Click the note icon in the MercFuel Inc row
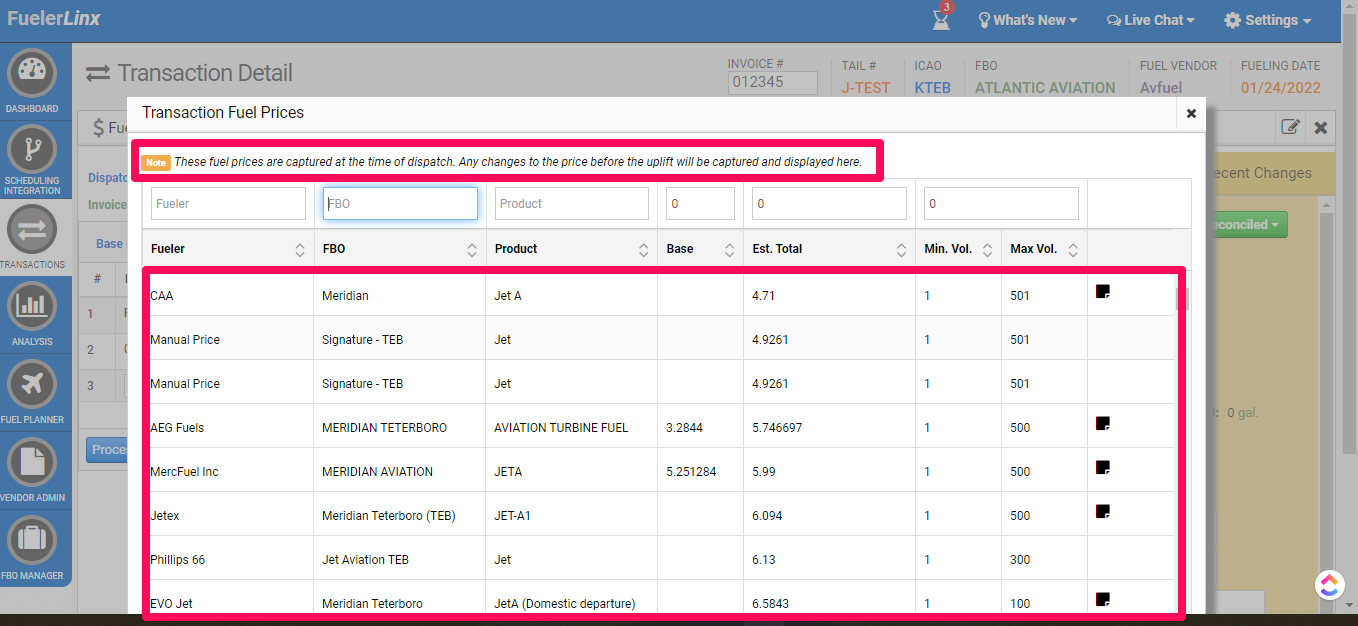Screen dimensions: 1358x626 click(x=1103, y=468)
